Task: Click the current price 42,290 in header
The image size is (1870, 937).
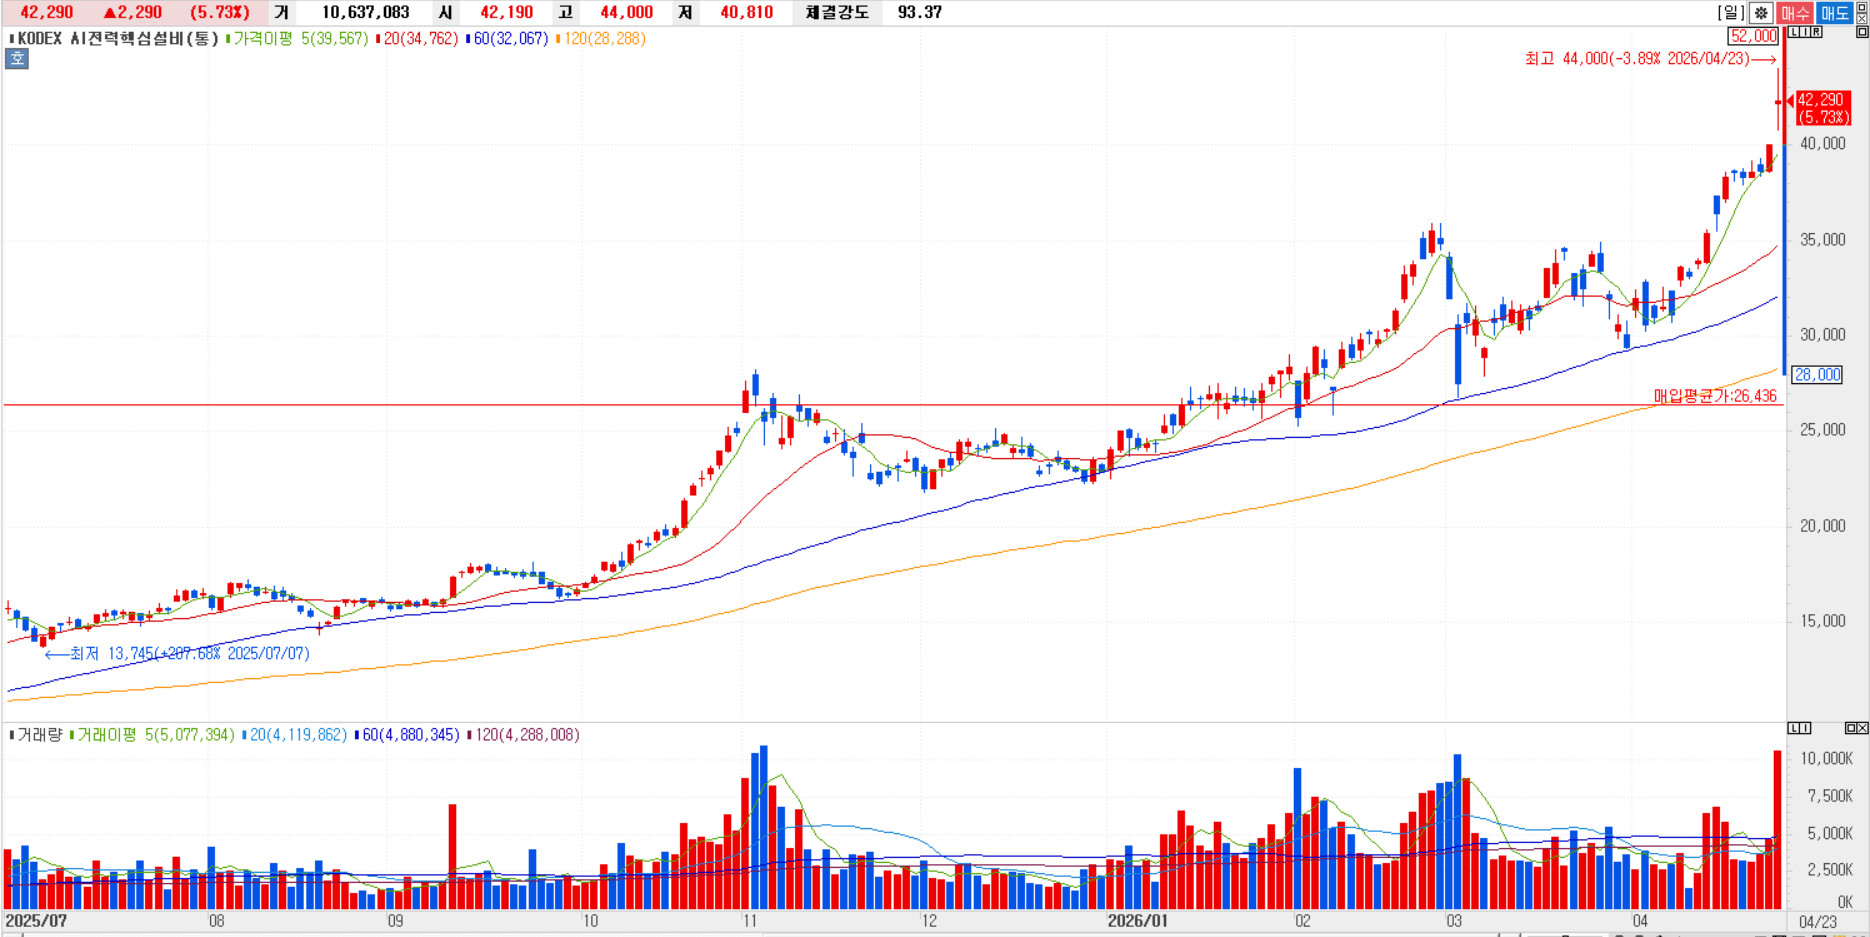Action: 47,13
